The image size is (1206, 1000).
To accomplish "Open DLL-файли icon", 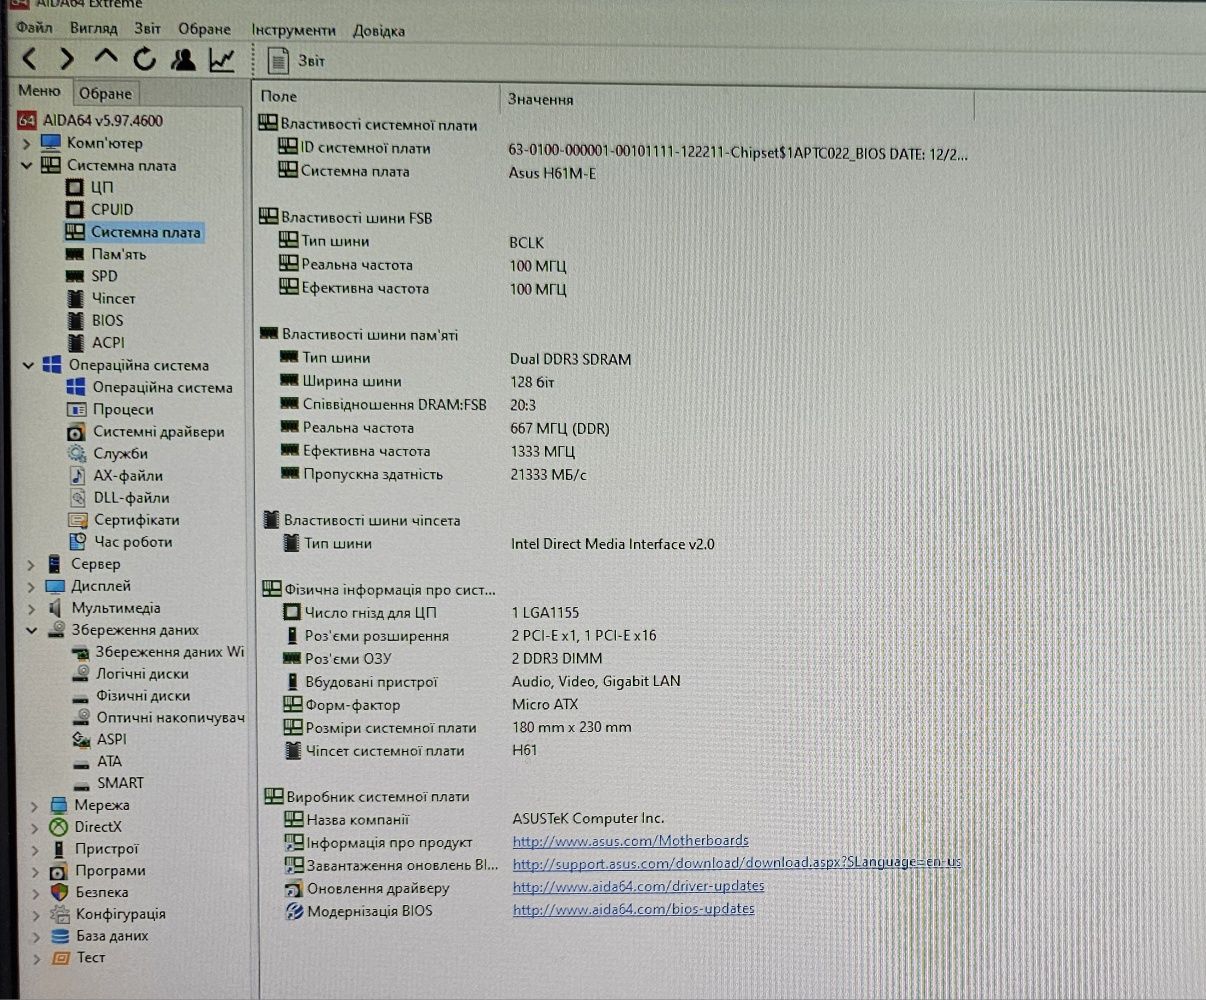I will click(x=77, y=498).
